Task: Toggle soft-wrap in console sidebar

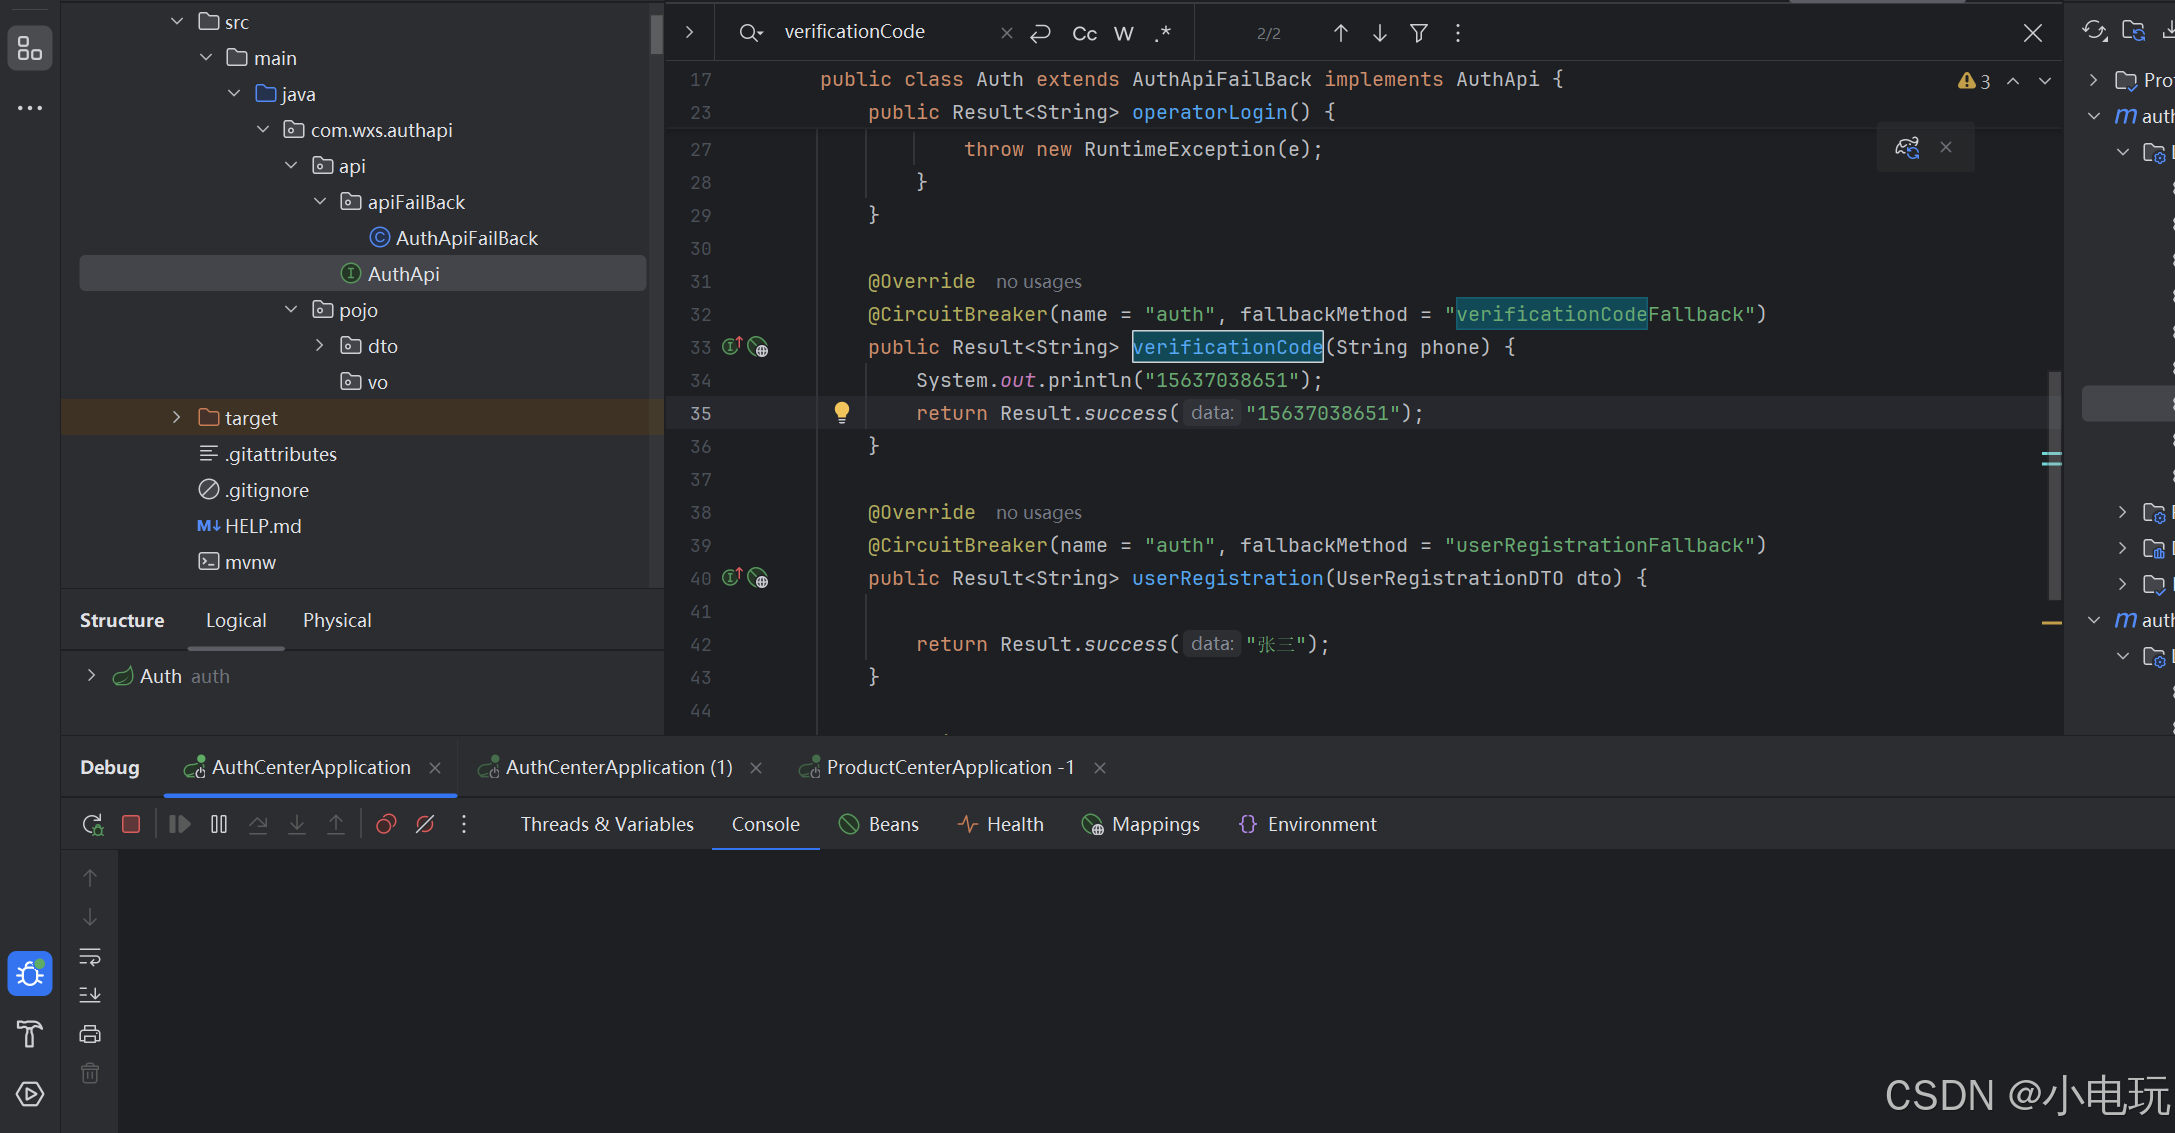Action: [90, 957]
